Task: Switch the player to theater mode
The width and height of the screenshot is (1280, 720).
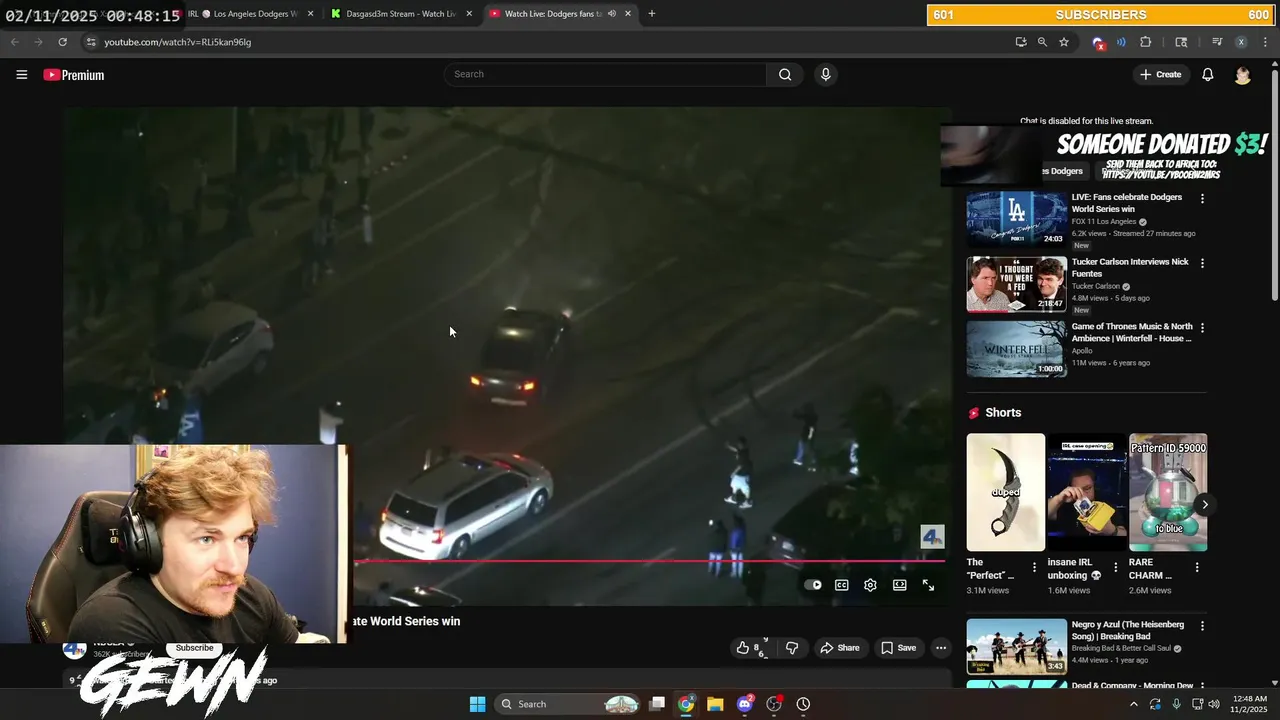Action: [x=900, y=585]
